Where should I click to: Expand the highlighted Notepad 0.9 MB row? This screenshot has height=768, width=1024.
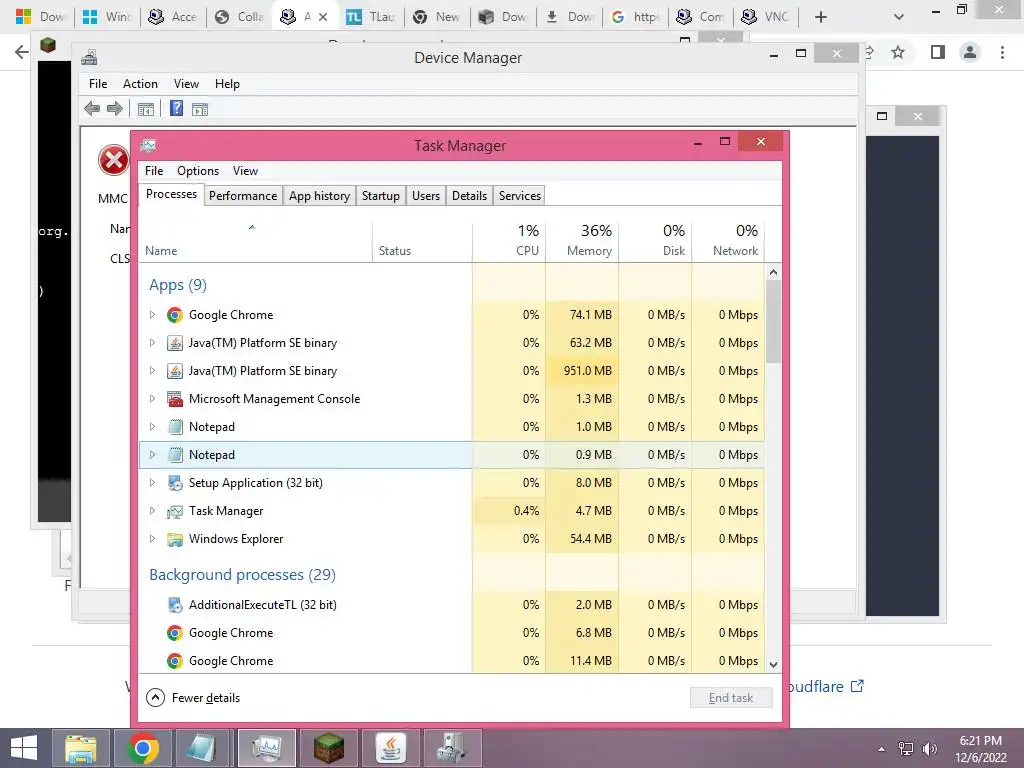(x=152, y=455)
